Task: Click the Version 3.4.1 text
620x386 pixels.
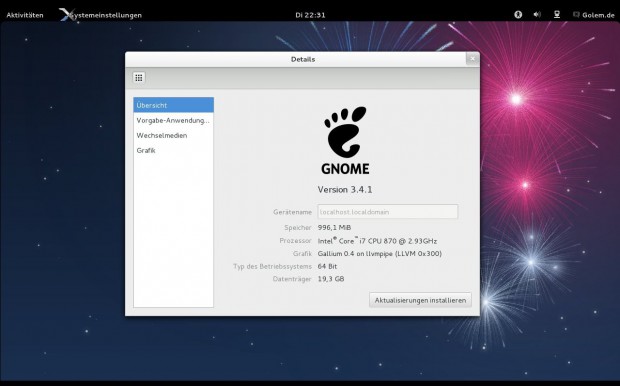Action: coord(345,189)
